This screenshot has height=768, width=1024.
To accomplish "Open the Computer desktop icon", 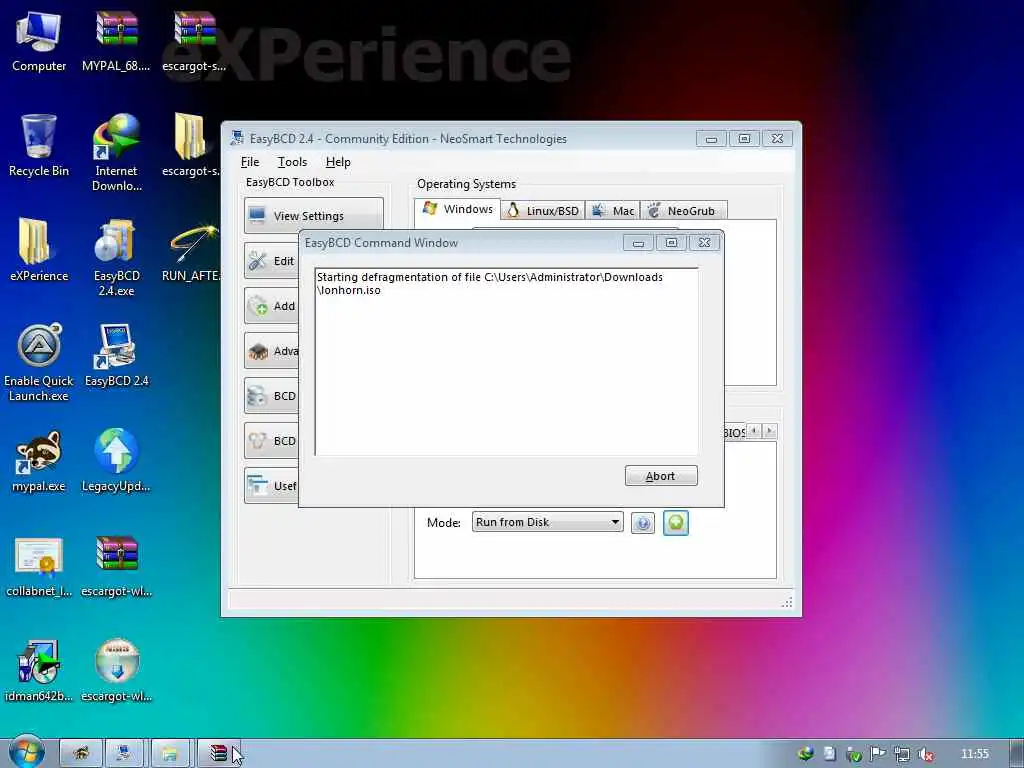I will pos(39,41).
